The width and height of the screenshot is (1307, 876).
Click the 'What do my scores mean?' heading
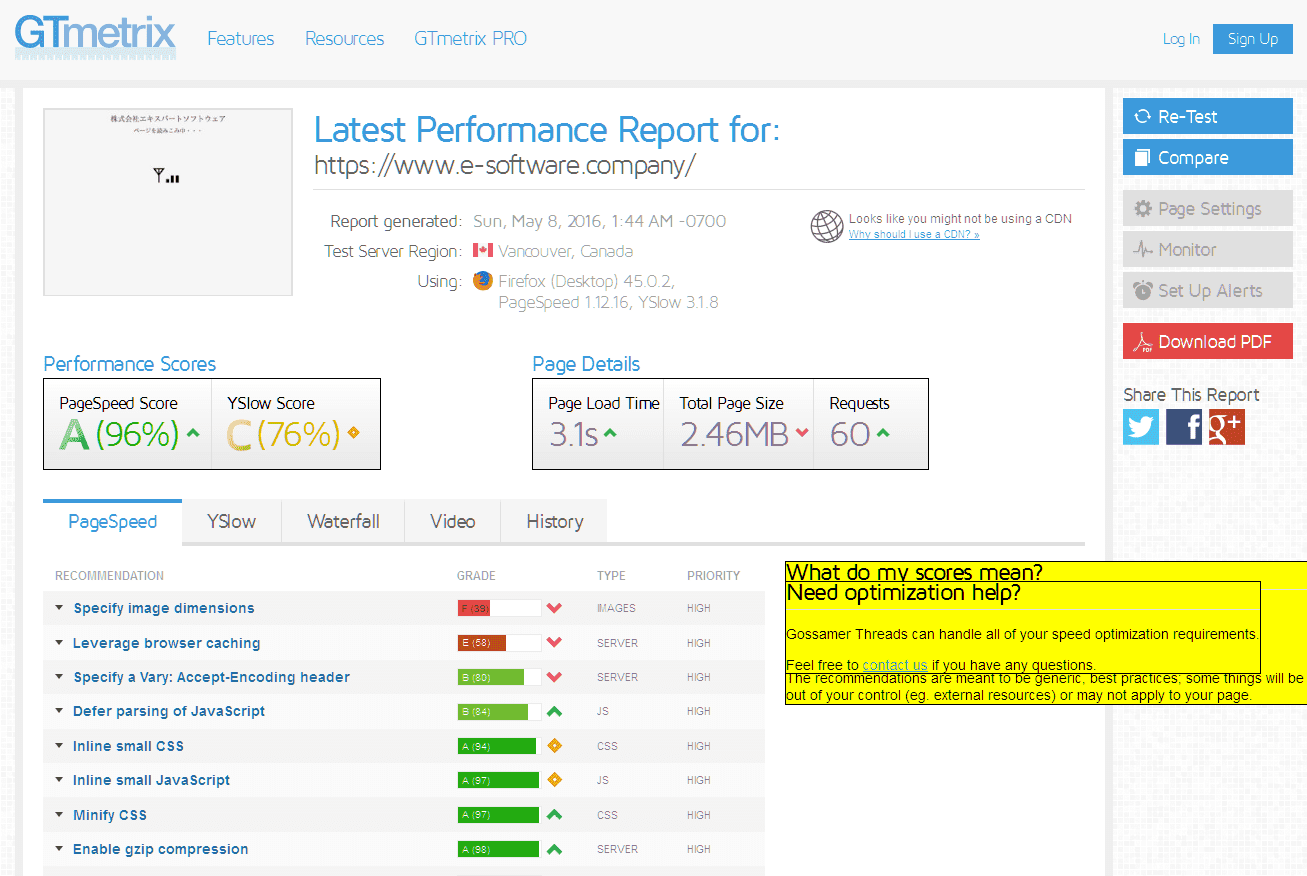pos(914,572)
